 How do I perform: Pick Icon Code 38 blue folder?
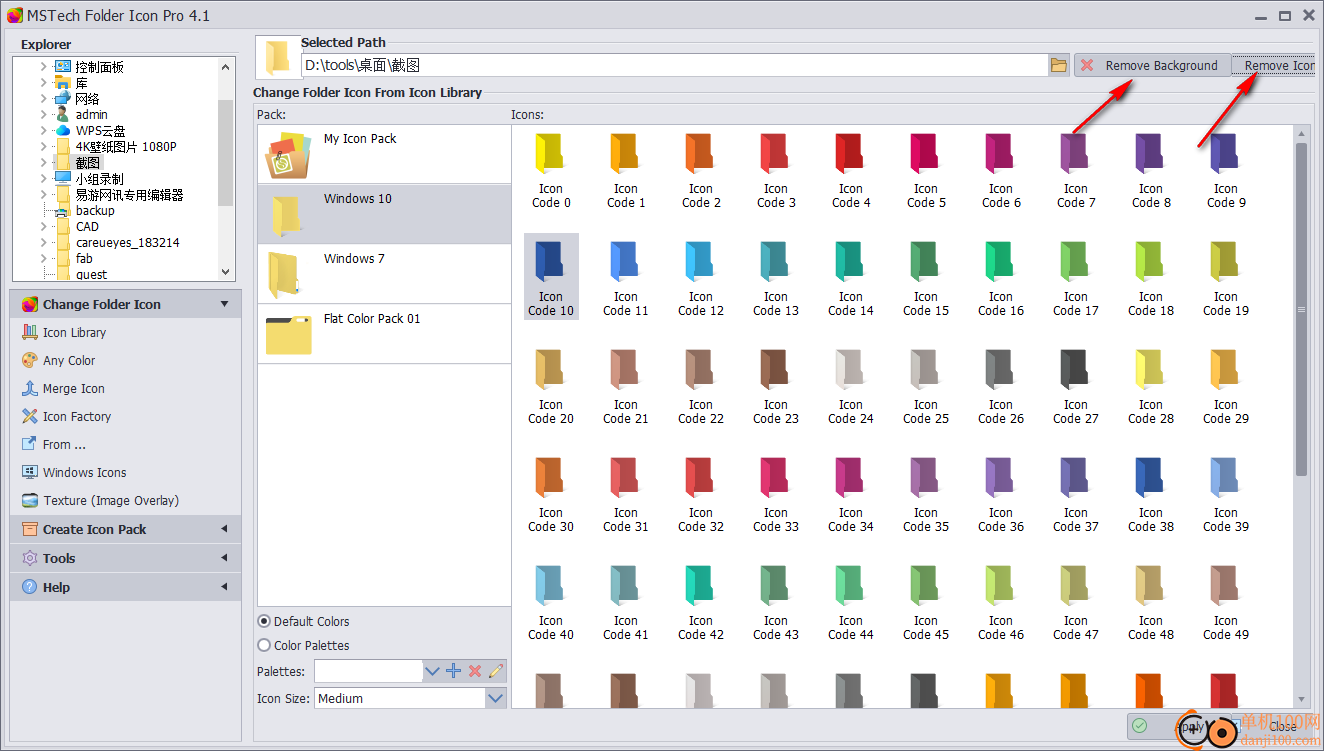tap(1151, 493)
